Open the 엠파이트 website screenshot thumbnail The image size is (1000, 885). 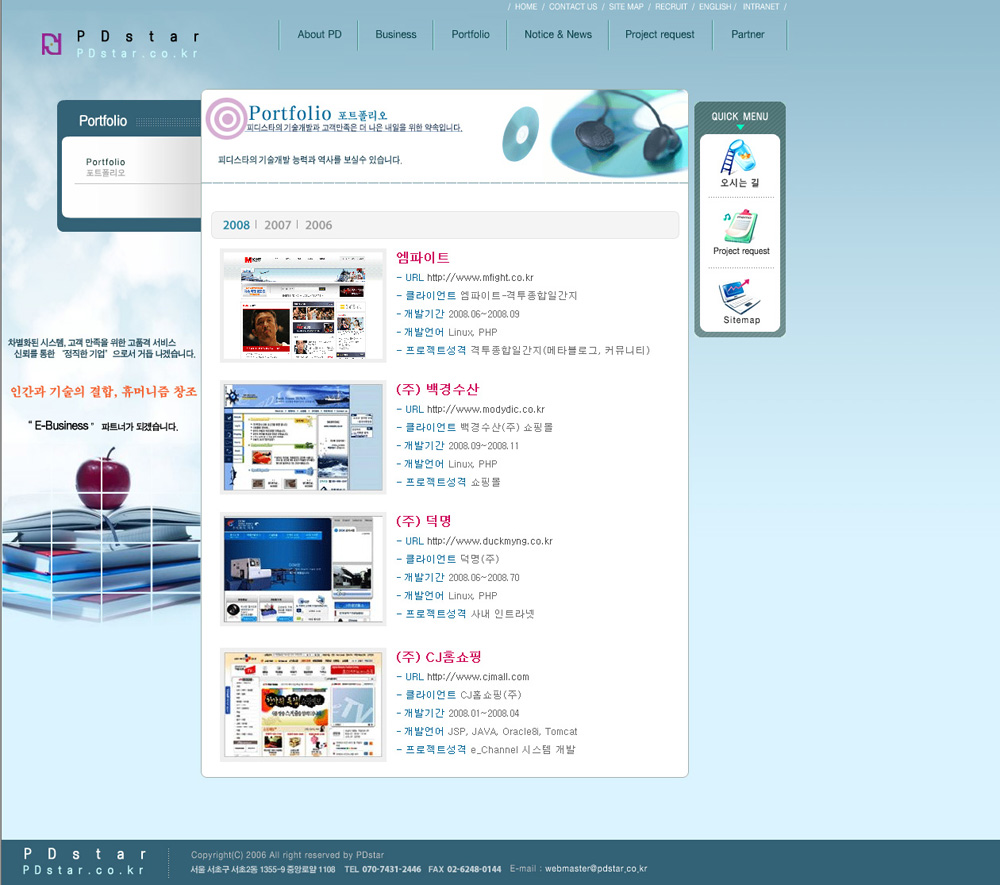pos(303,305)
